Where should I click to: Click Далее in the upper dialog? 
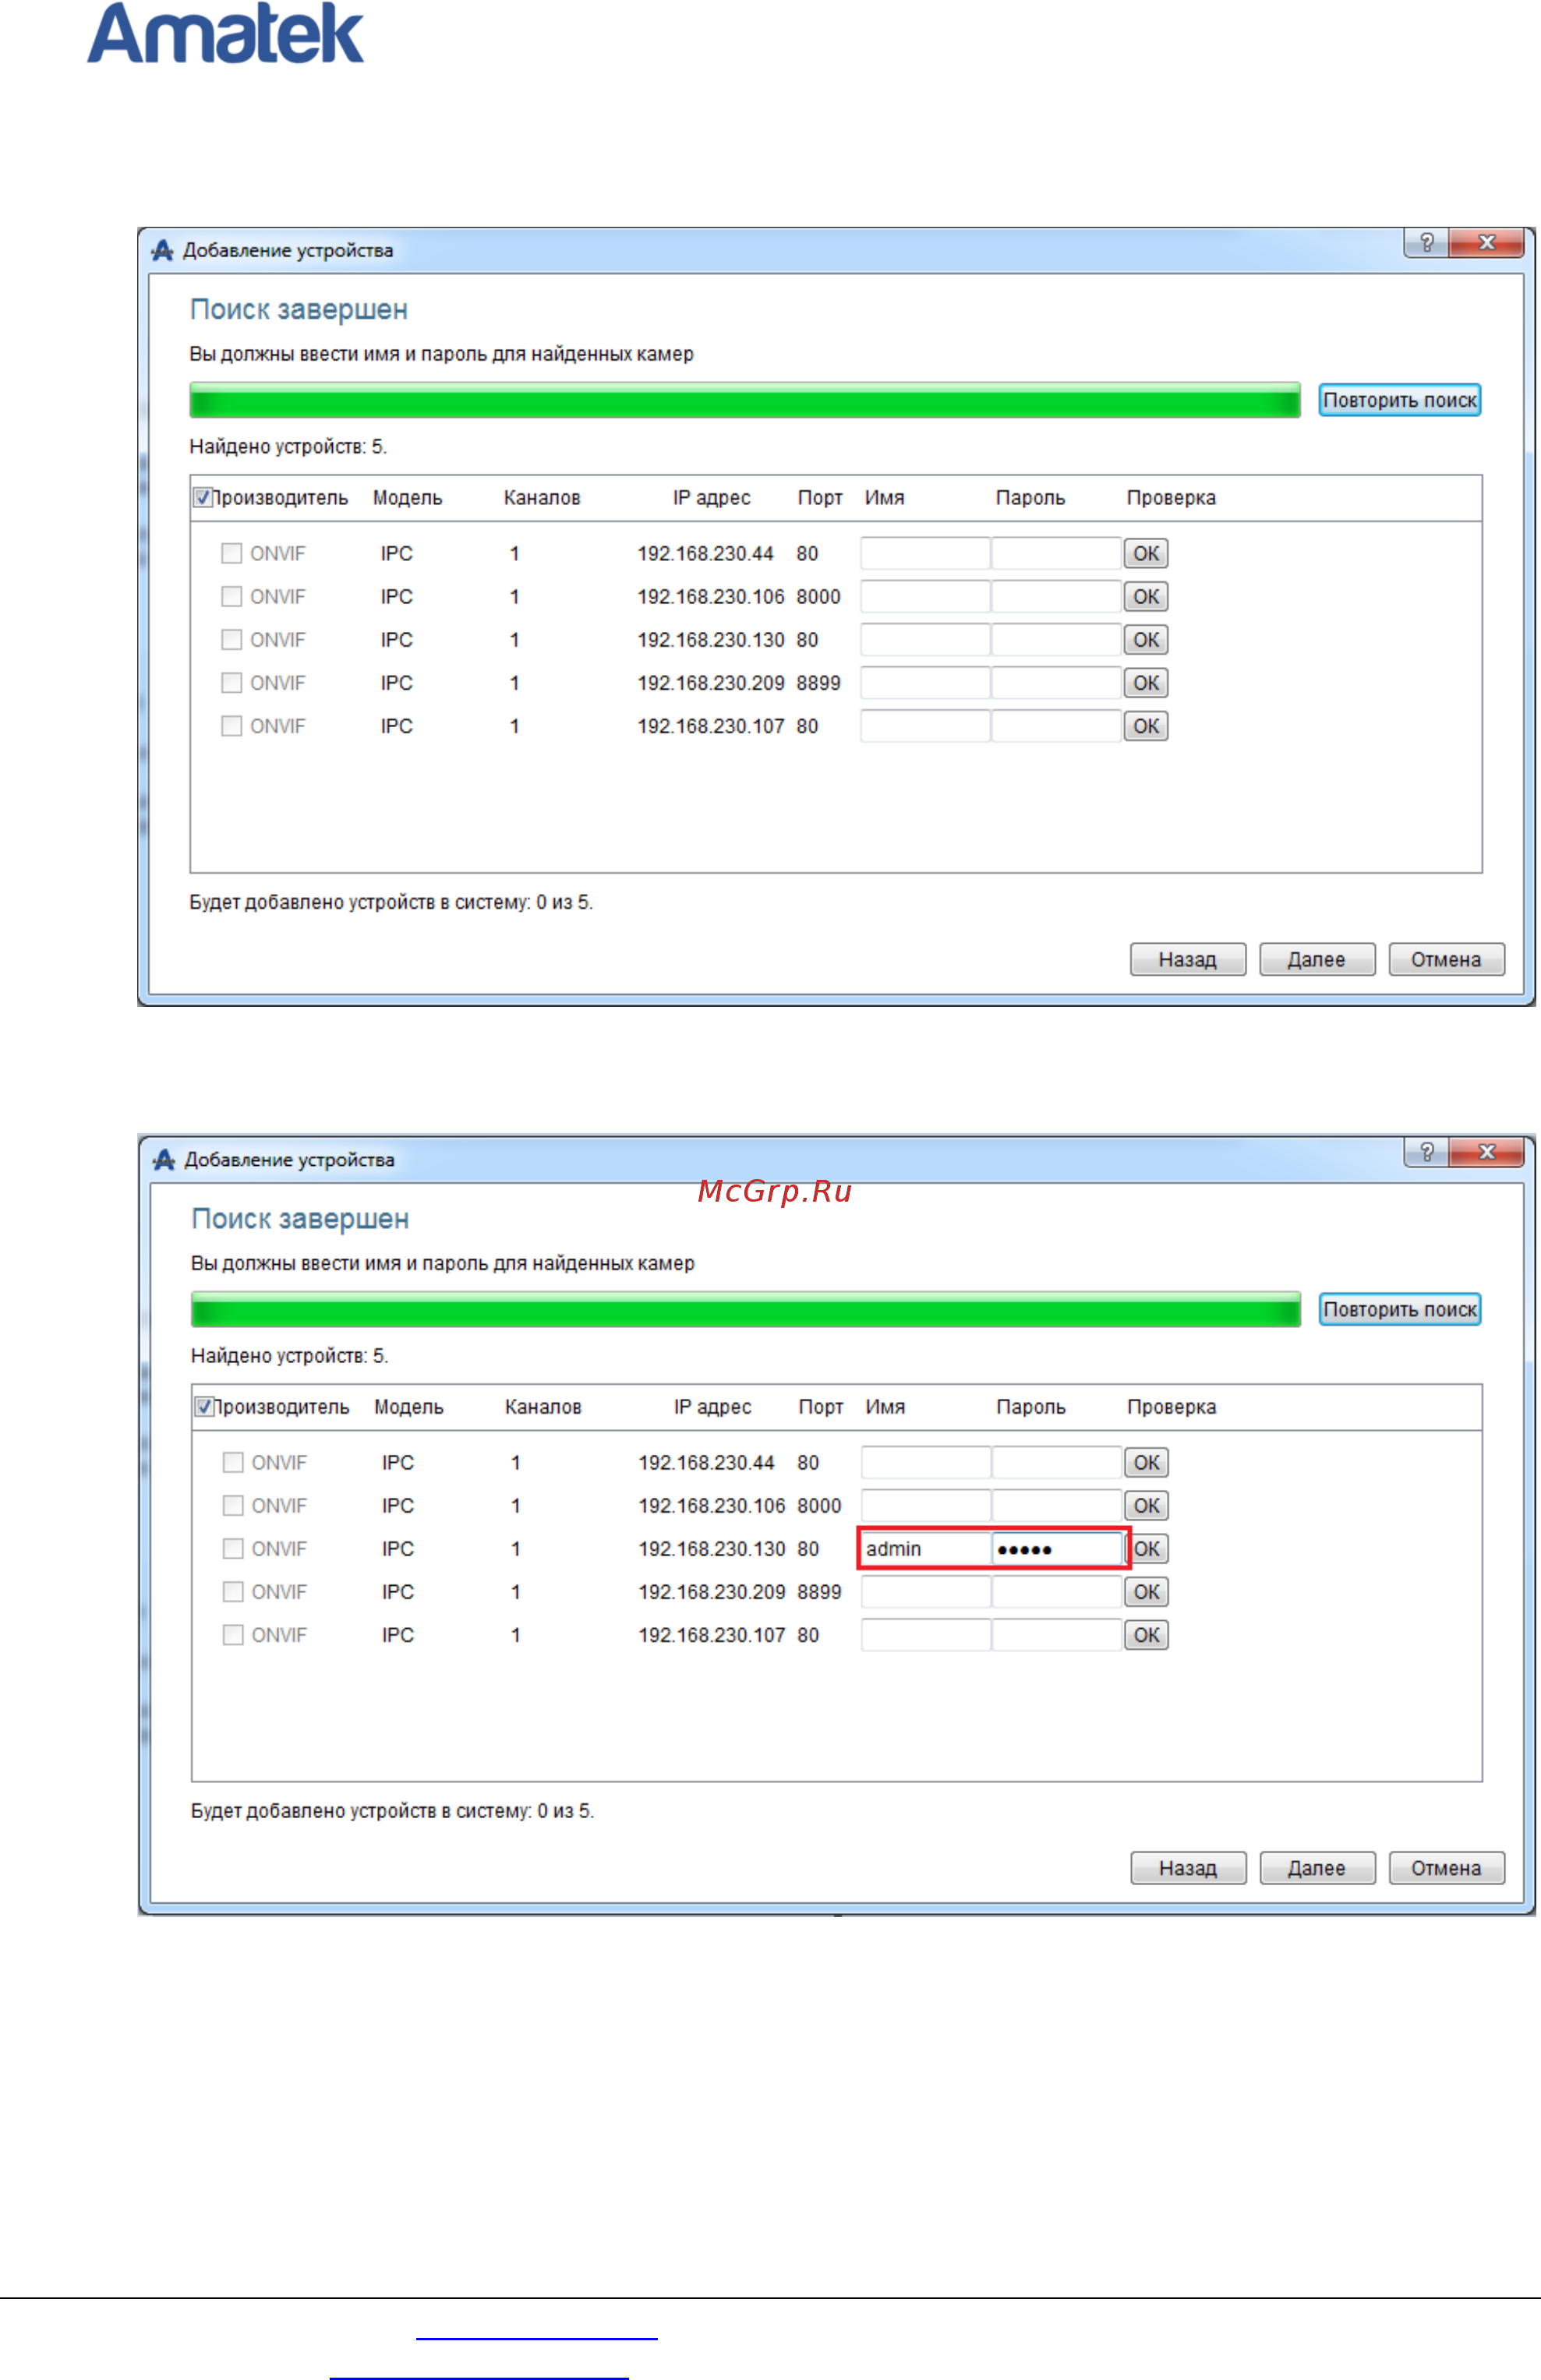click(1317, 959)
